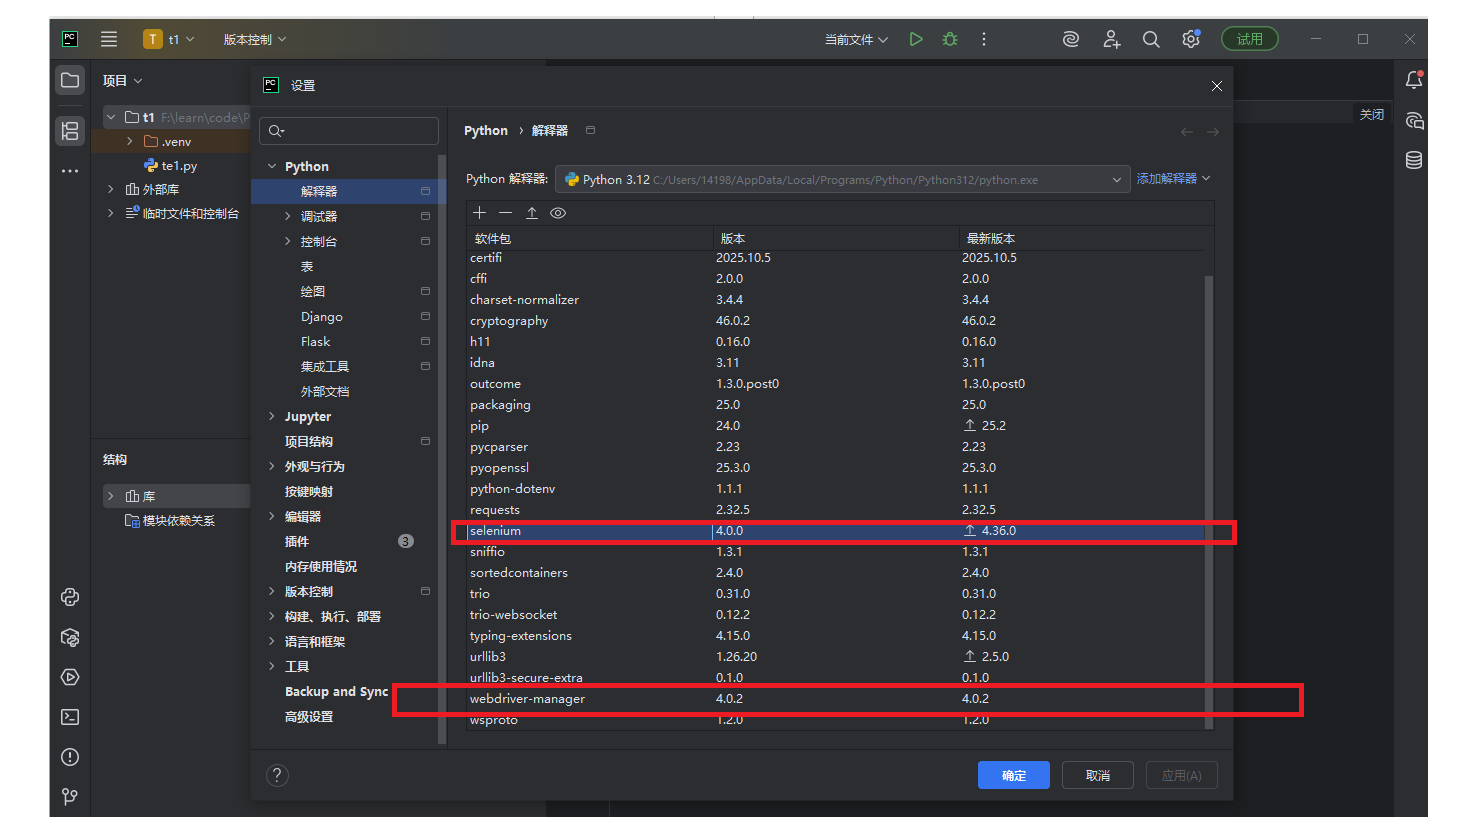Open the Python Packages tool window icon

(70, 637)
